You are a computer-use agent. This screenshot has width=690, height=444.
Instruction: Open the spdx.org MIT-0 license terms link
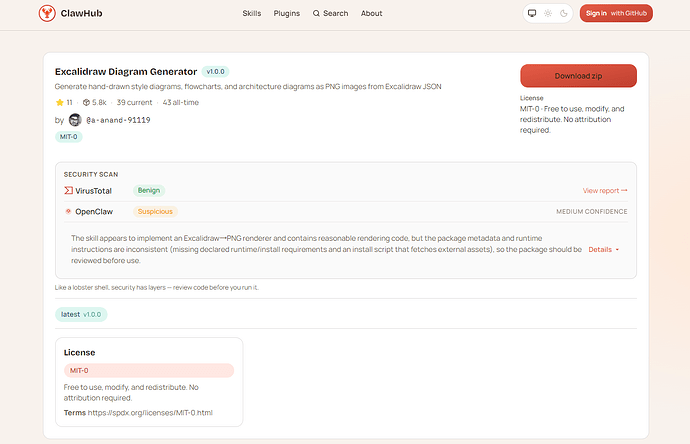[150, 413]
